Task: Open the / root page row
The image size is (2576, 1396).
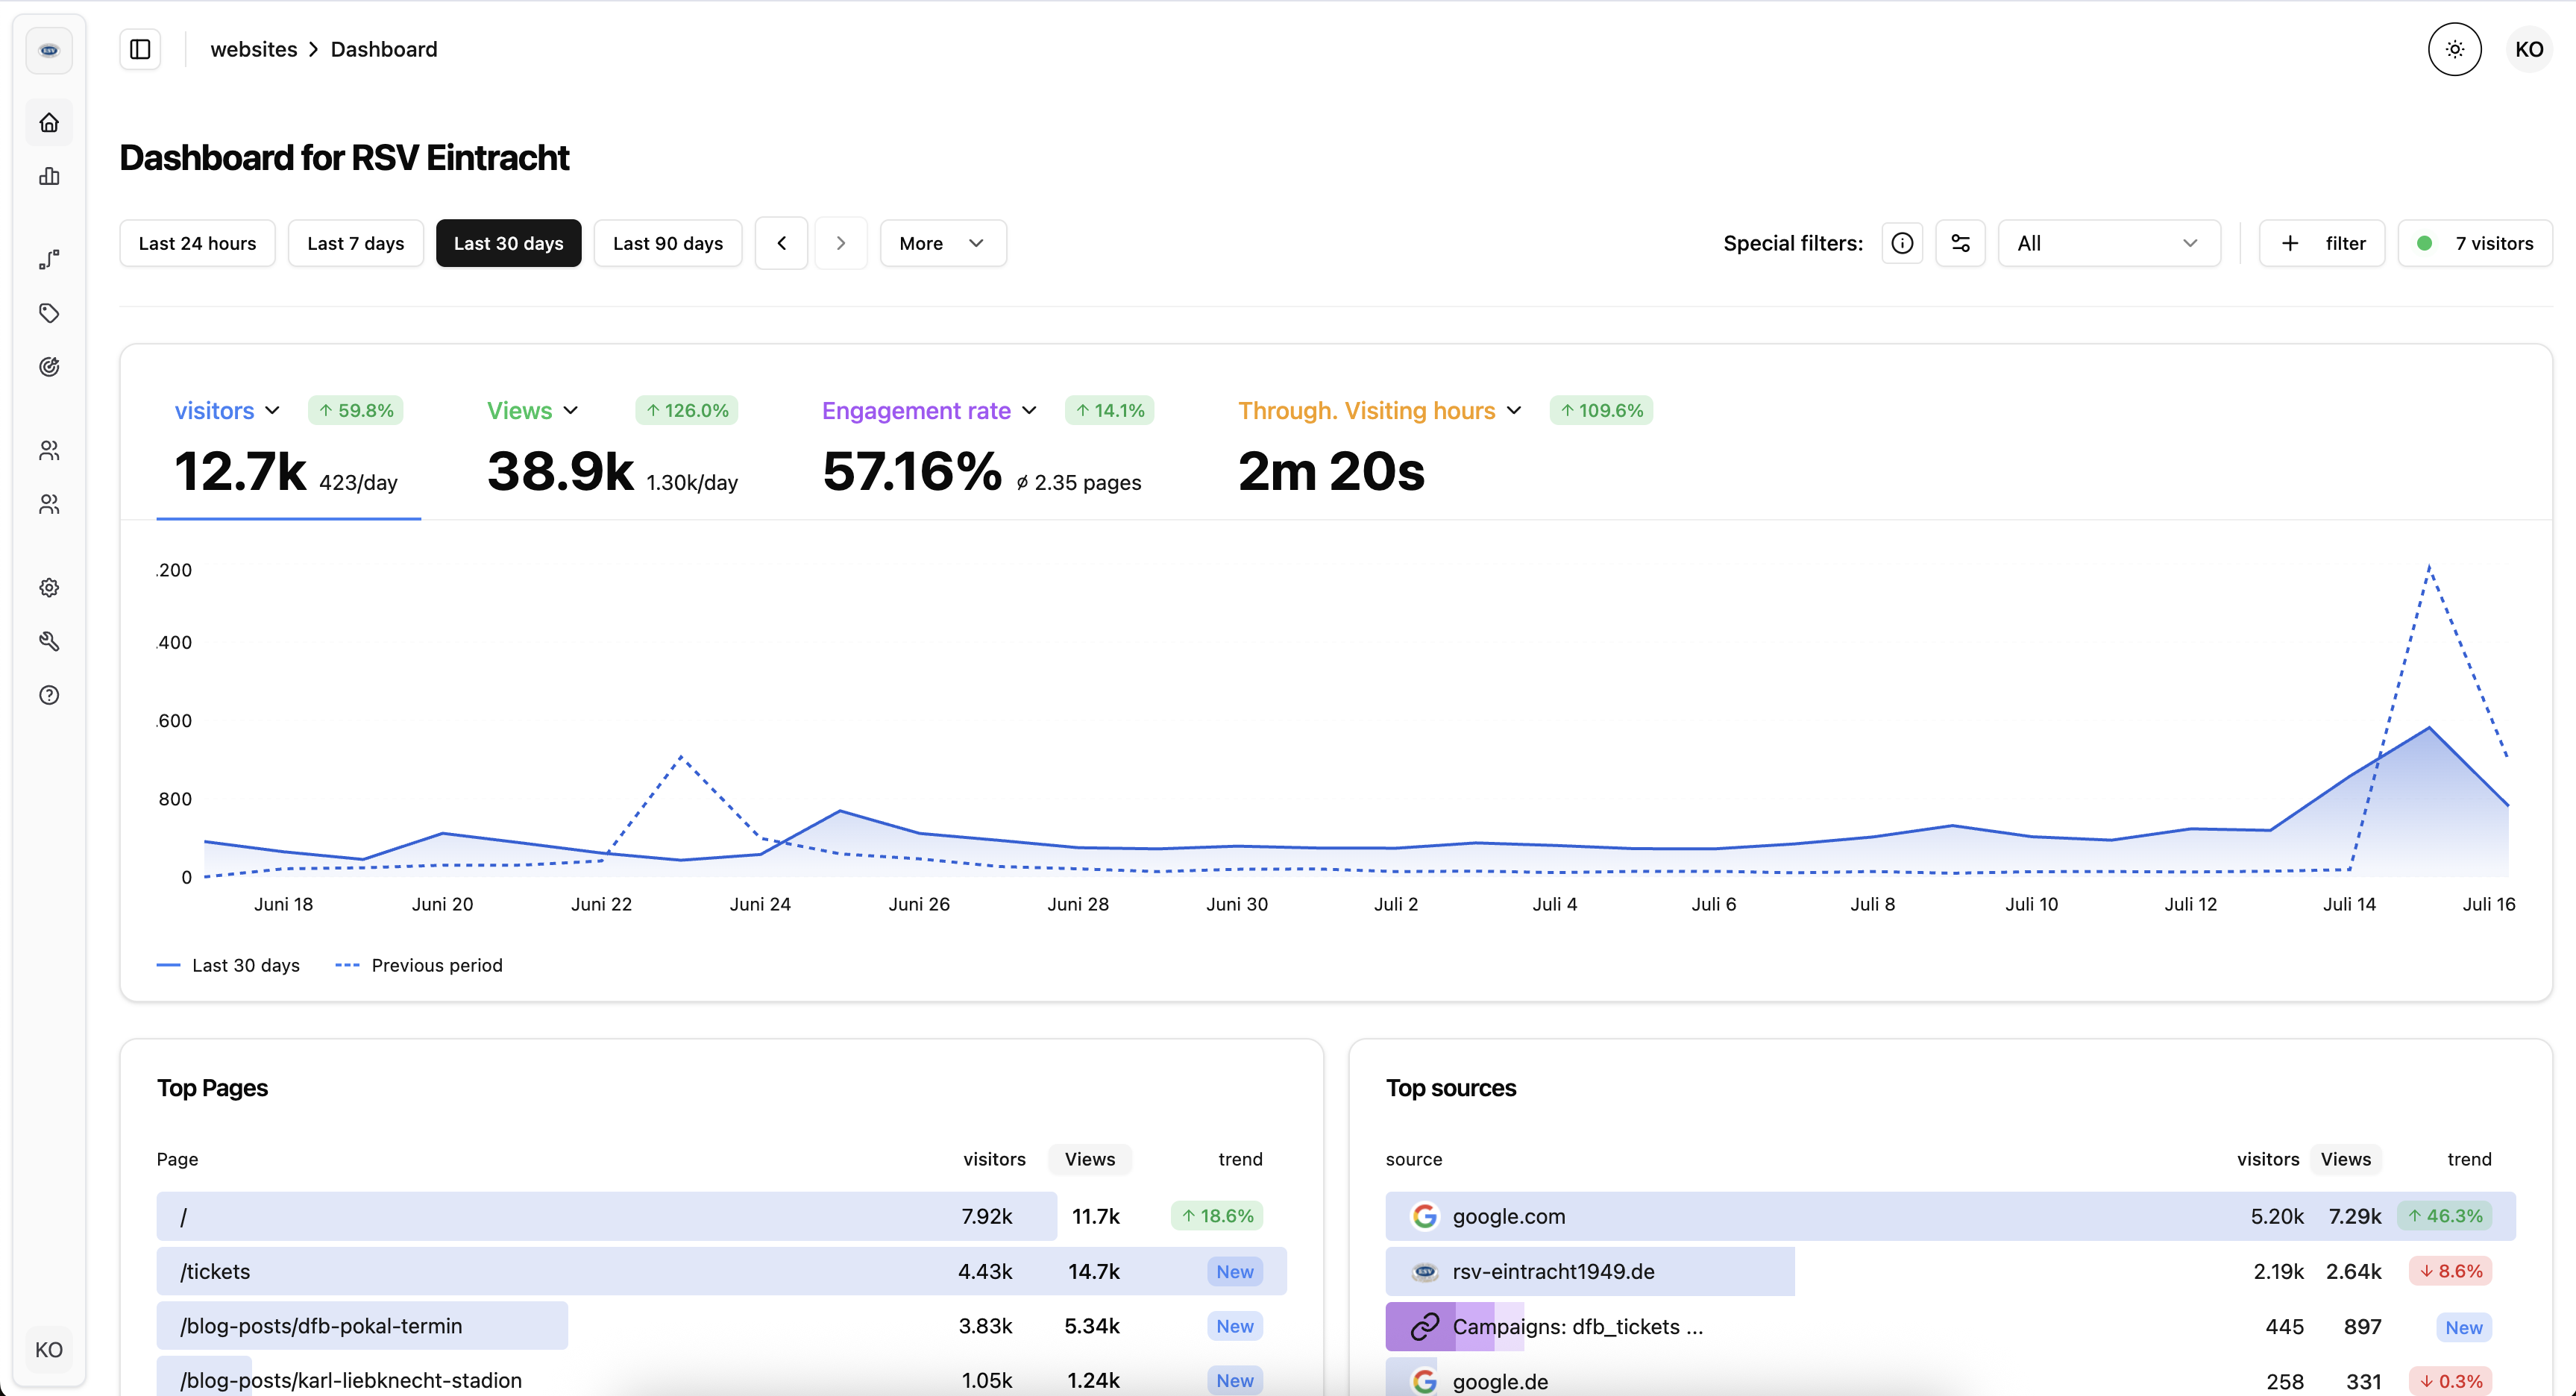Action: 721,1216
